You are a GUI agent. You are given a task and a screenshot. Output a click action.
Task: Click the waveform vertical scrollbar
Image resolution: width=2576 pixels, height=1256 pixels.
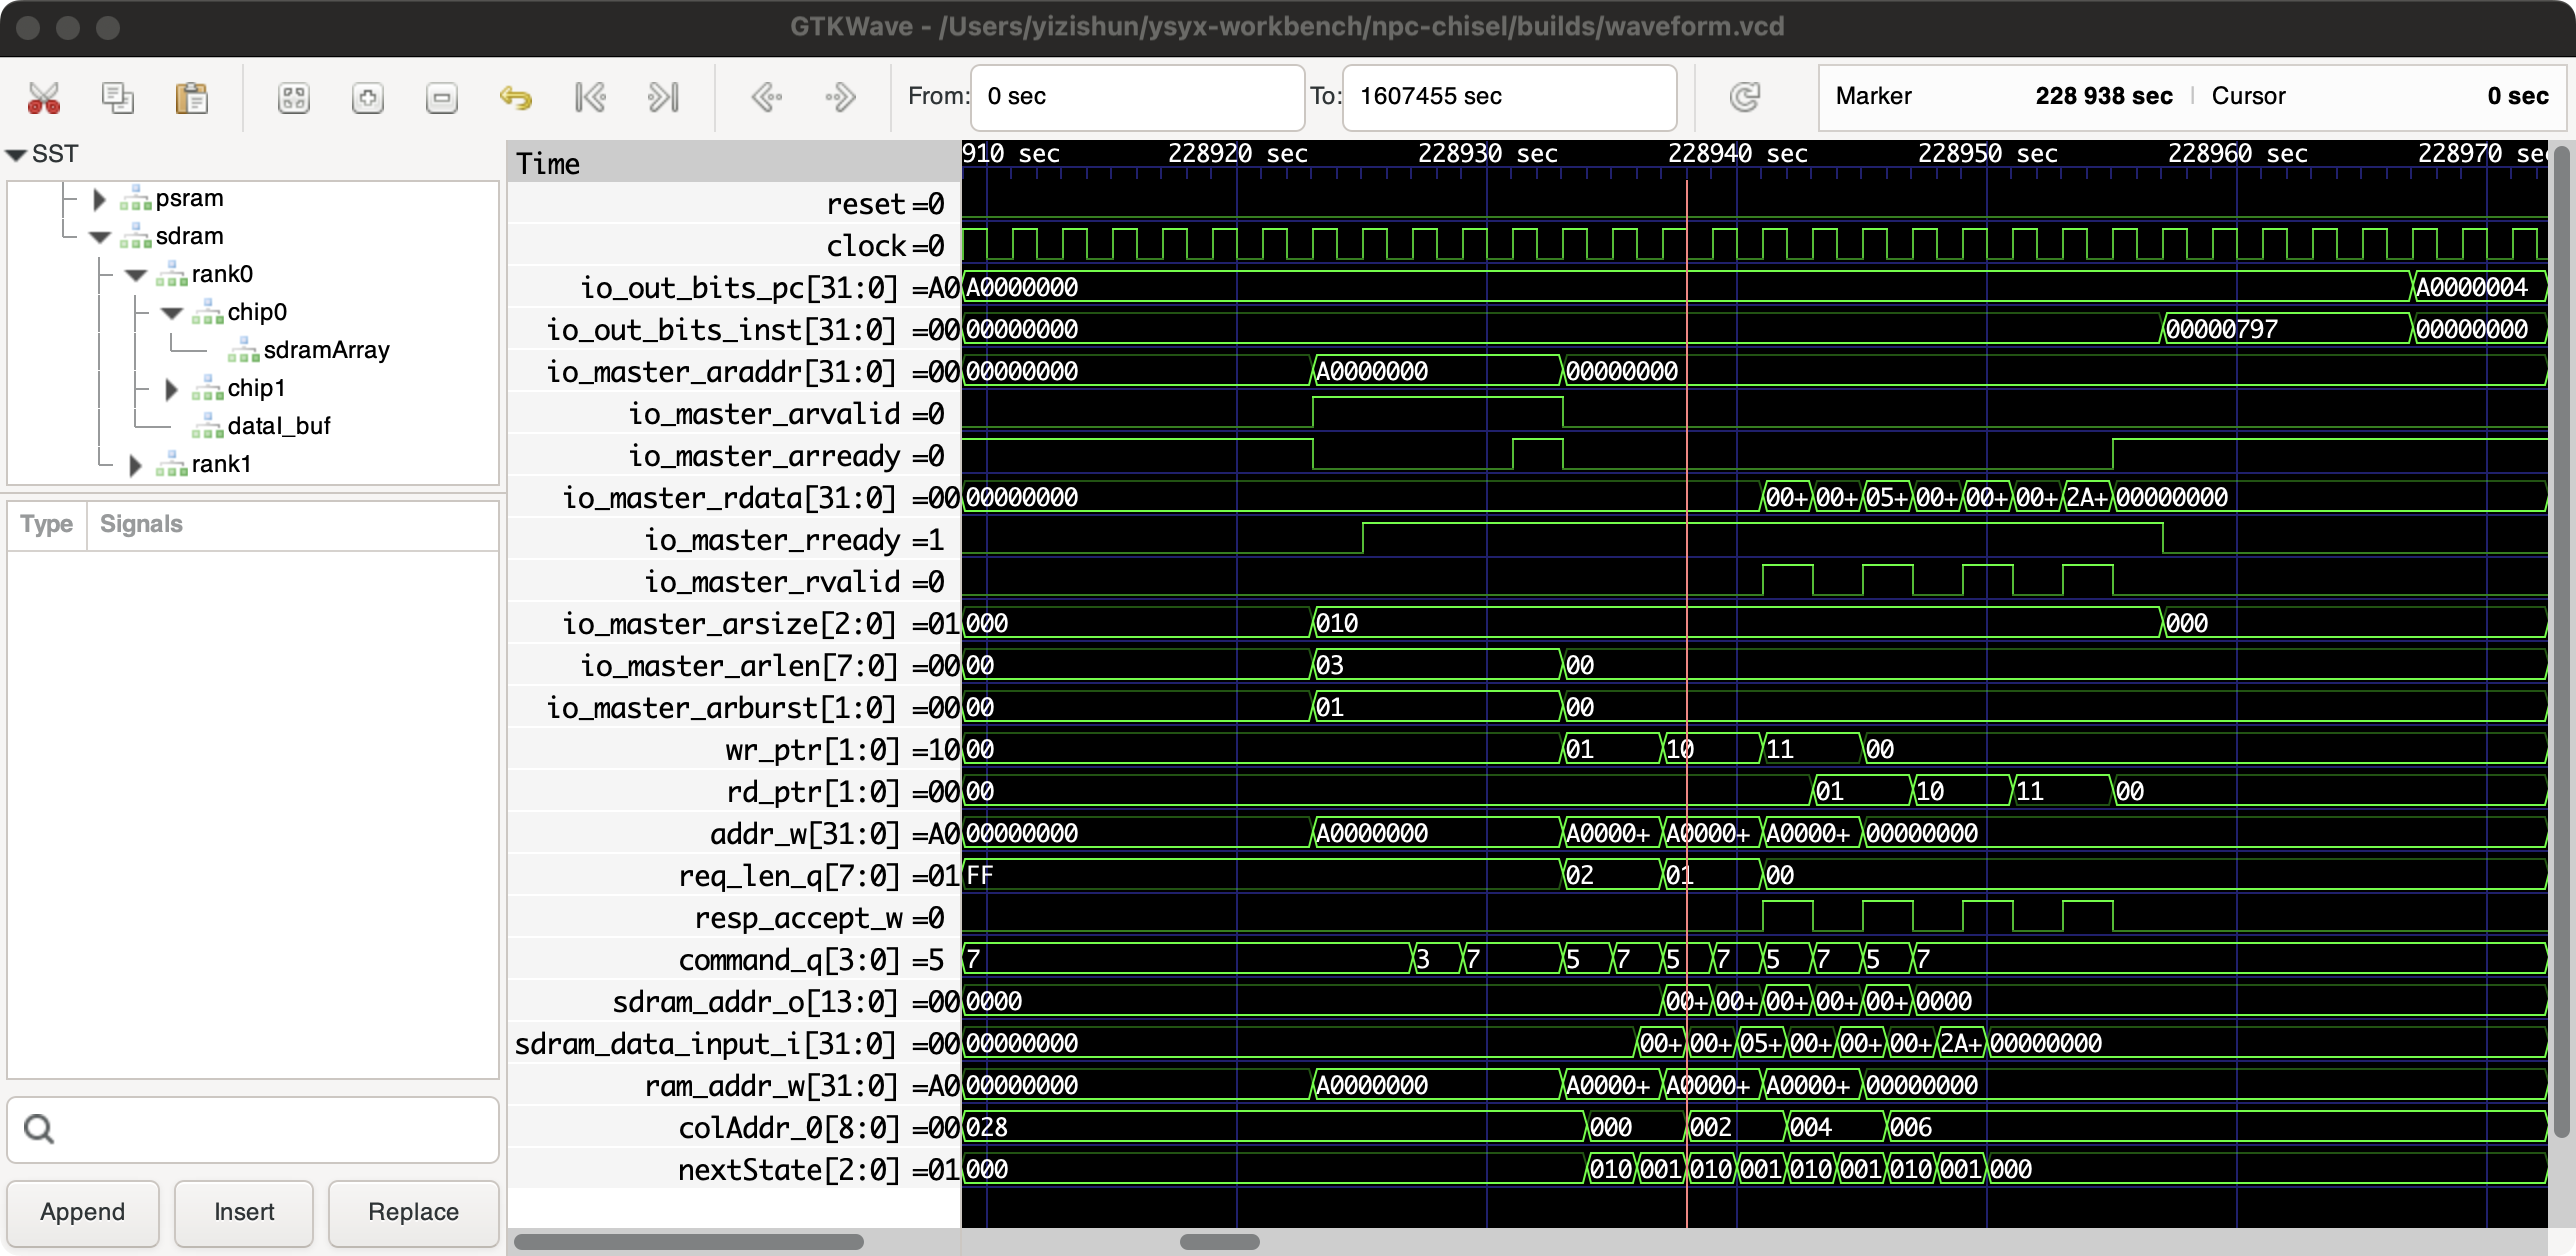(2561, 640)
